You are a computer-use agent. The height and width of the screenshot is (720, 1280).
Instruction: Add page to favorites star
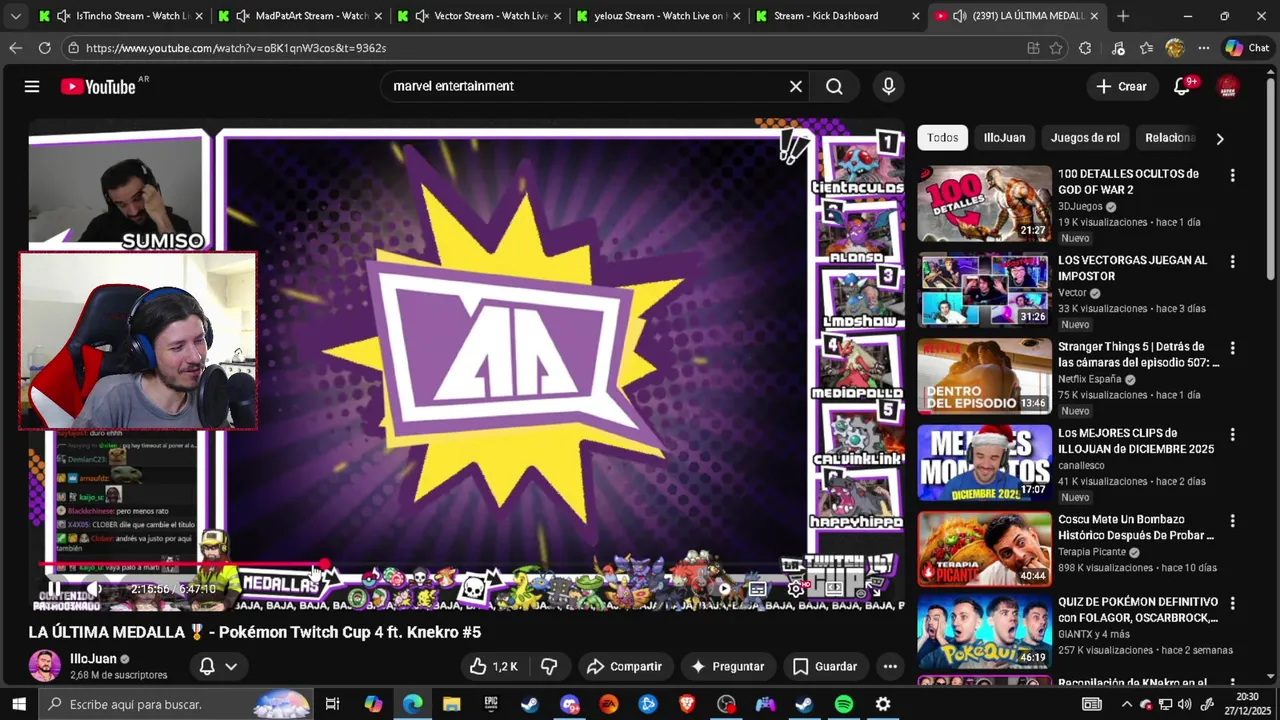tap(1056, 48)
